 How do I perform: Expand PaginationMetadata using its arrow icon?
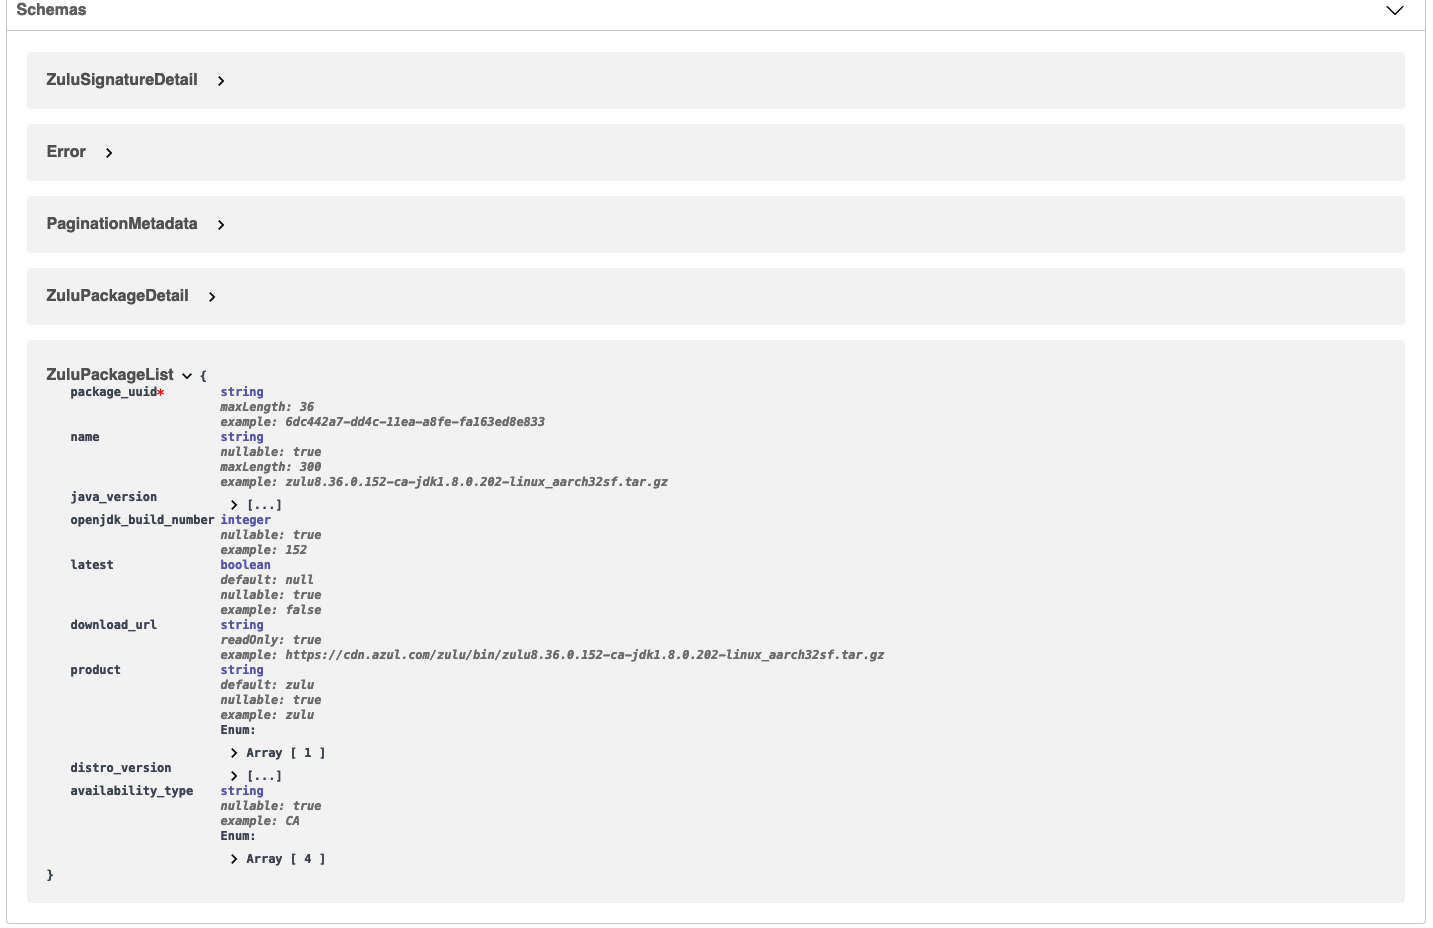[x=221, y=225]
